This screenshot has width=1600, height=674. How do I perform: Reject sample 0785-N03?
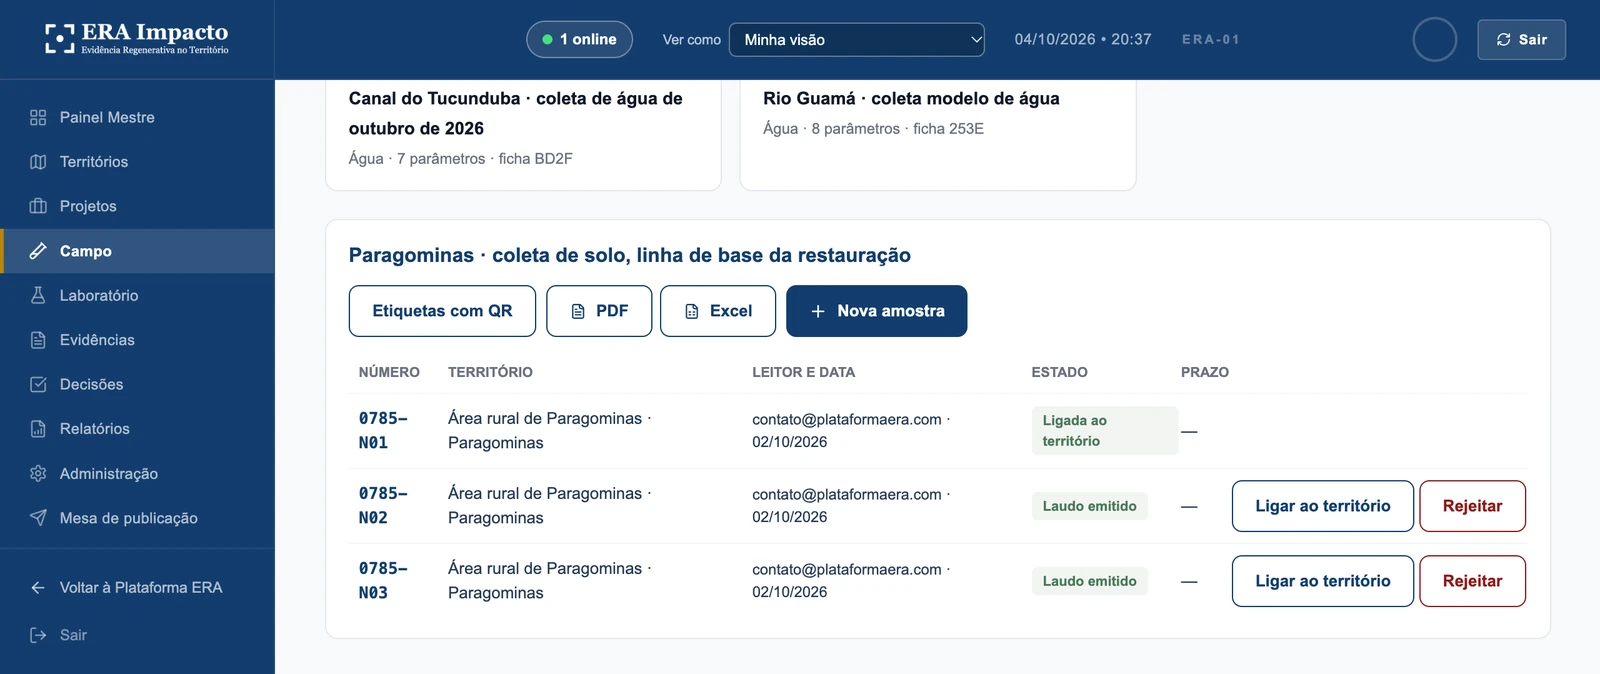point(1472,581)
